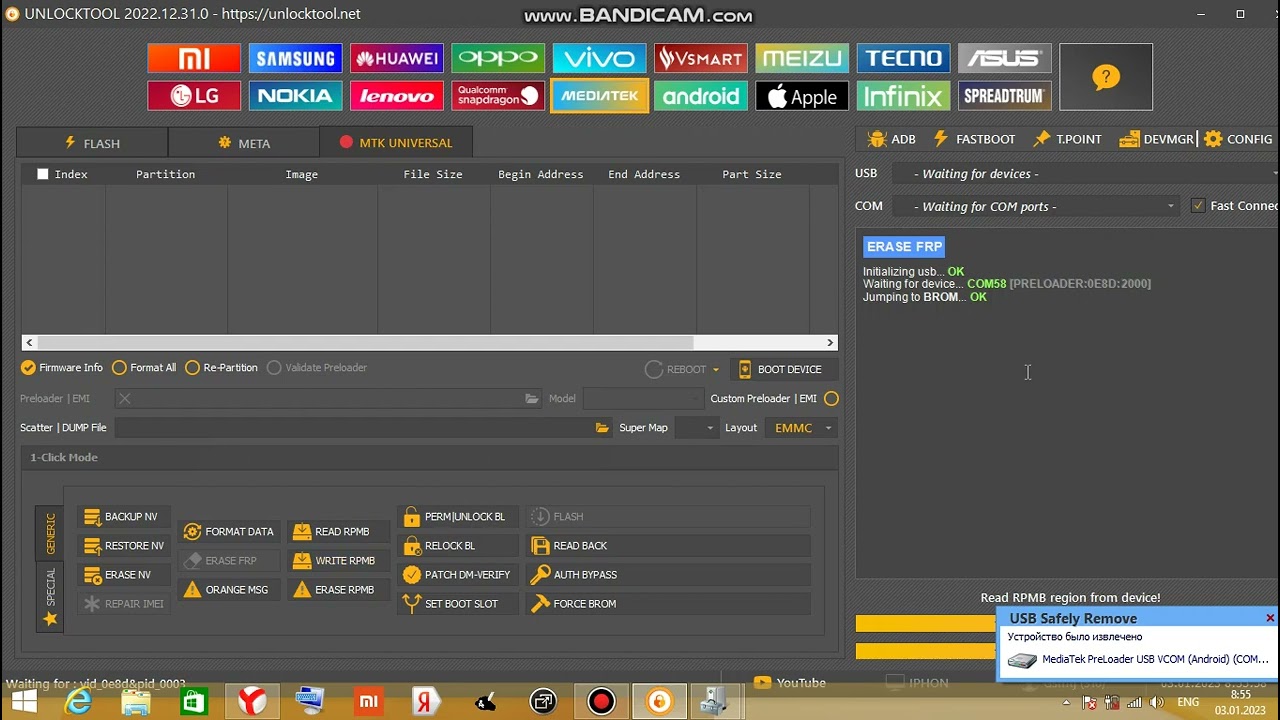Open ADB tools
Viewport: 1280px width, 720px height.
(892, 139)
